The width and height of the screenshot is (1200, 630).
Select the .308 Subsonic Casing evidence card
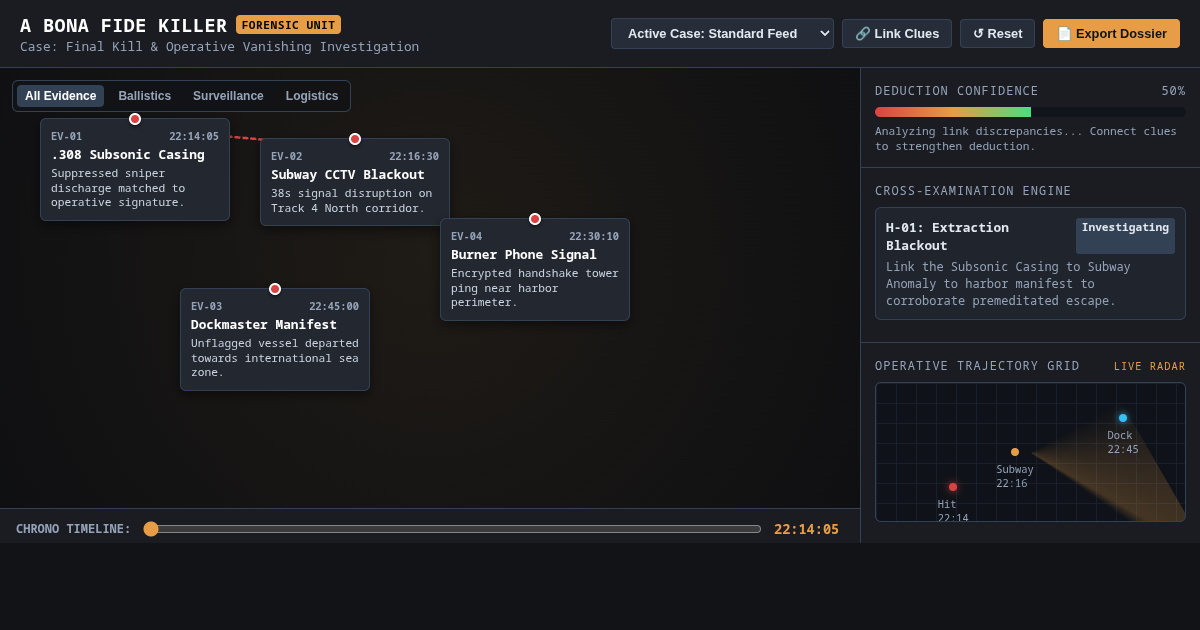click(x=135, y=169)
